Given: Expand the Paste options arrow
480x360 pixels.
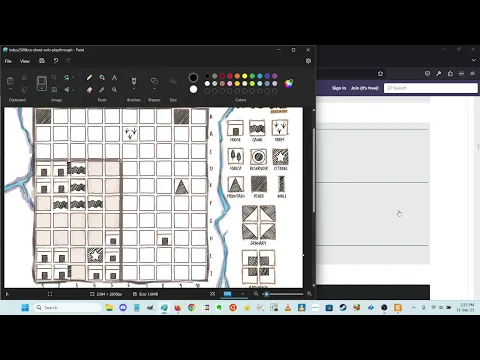Looking at the screenshot, I should 10,89.
